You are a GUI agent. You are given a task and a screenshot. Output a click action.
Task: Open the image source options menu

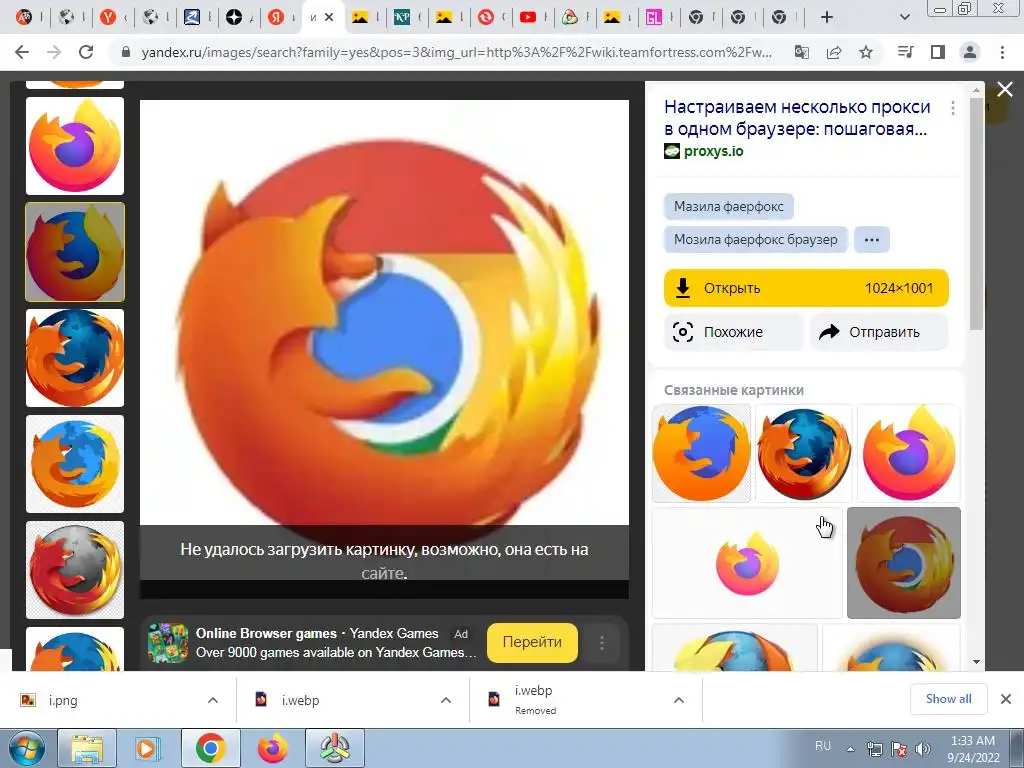(953, 108)
